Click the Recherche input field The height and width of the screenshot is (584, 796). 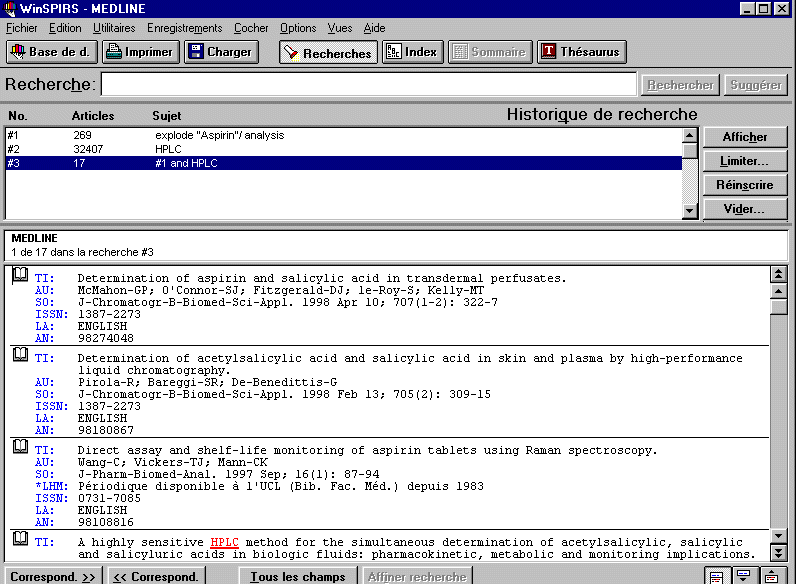tap(369, 84)
